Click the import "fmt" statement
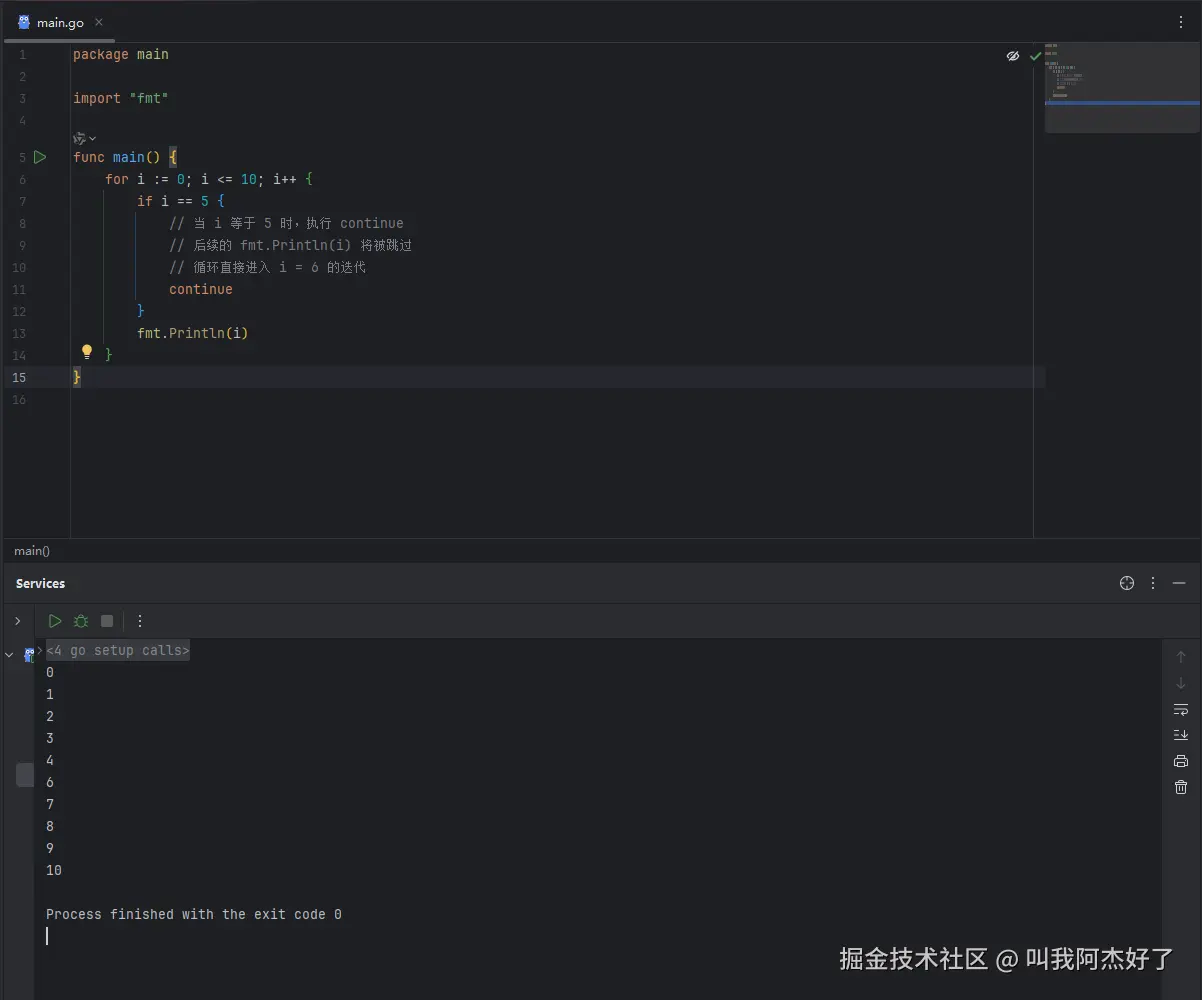 (121, 98)
